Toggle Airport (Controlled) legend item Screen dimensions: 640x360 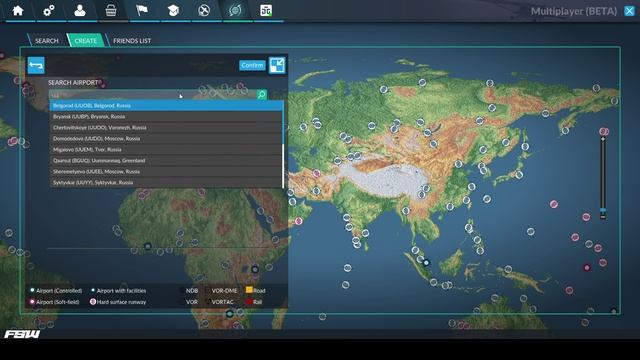[56, 291]
